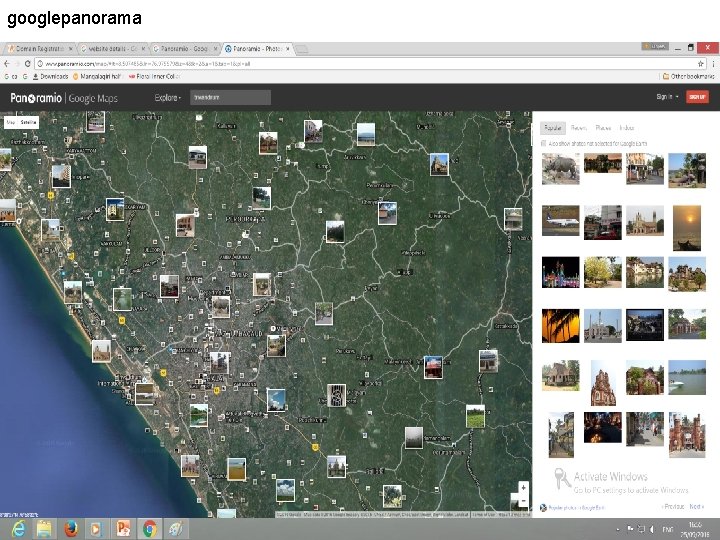Screen dimensions: 720x540
Task: Select the Recent tab
Action: click(579, 128)
